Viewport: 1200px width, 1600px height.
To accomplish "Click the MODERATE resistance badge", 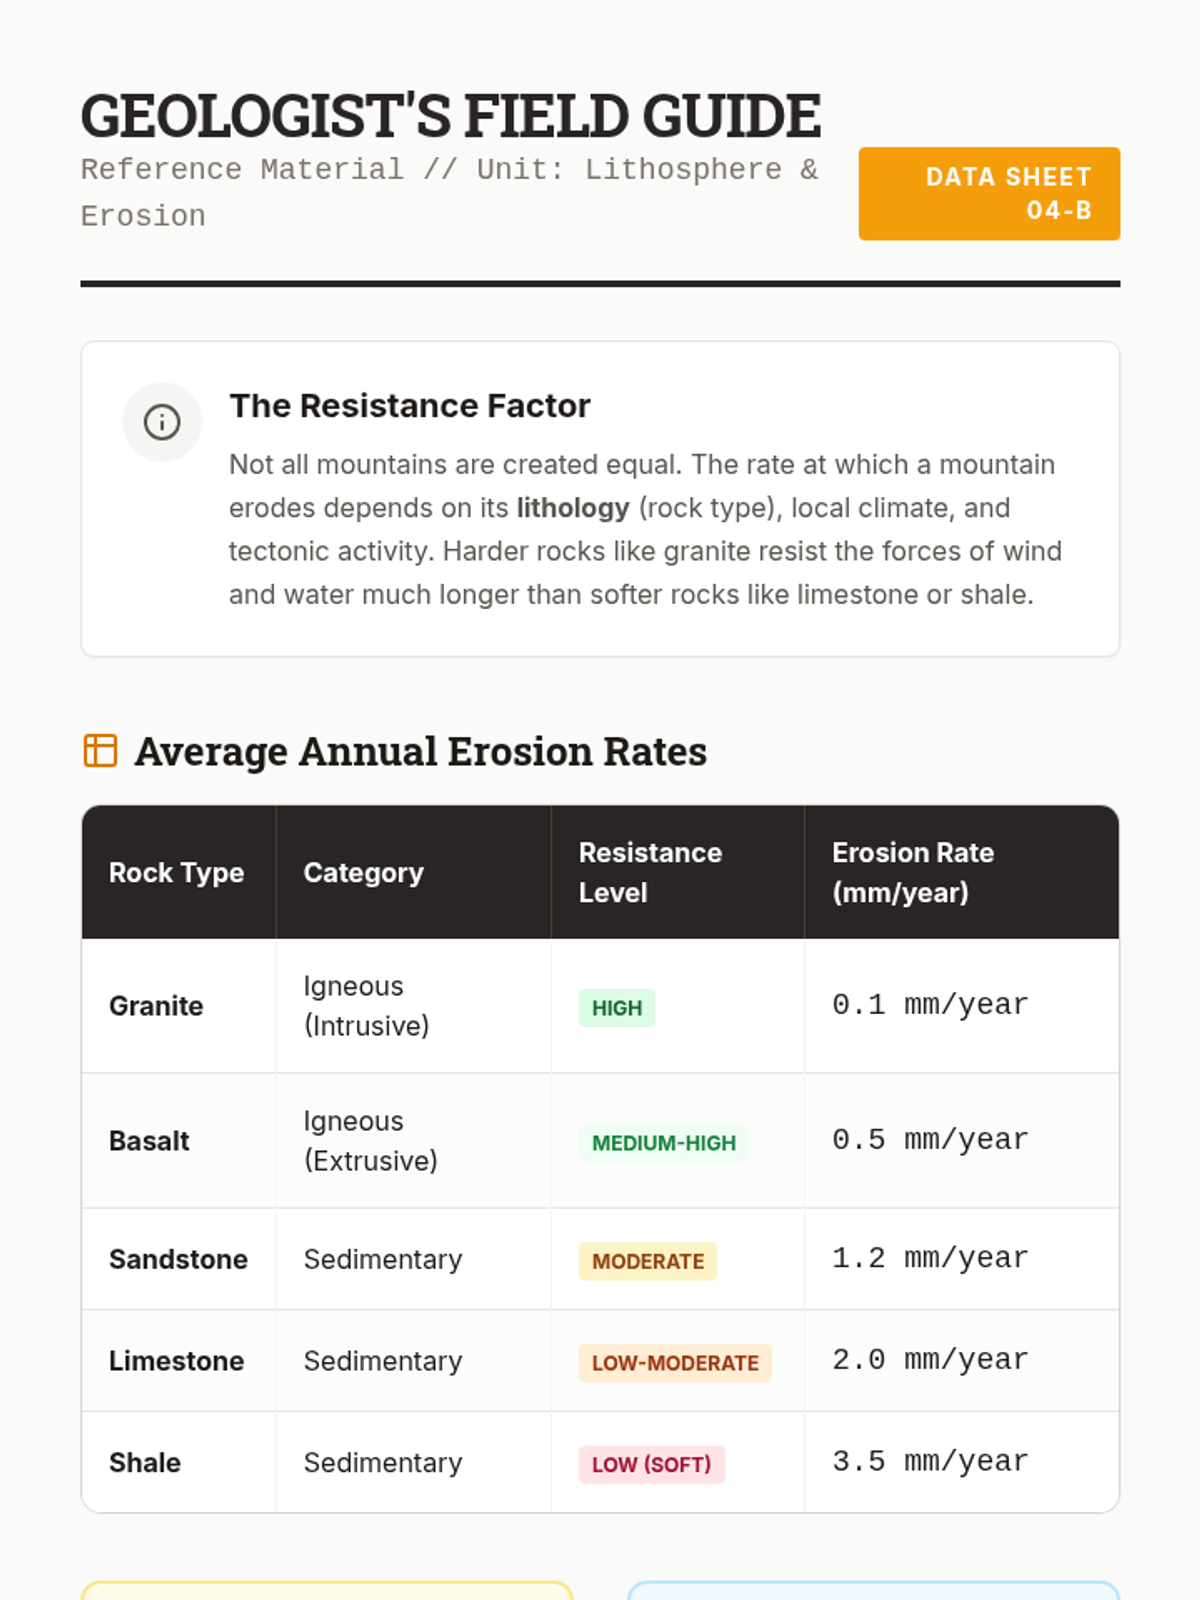I will tap(647, 1262).
